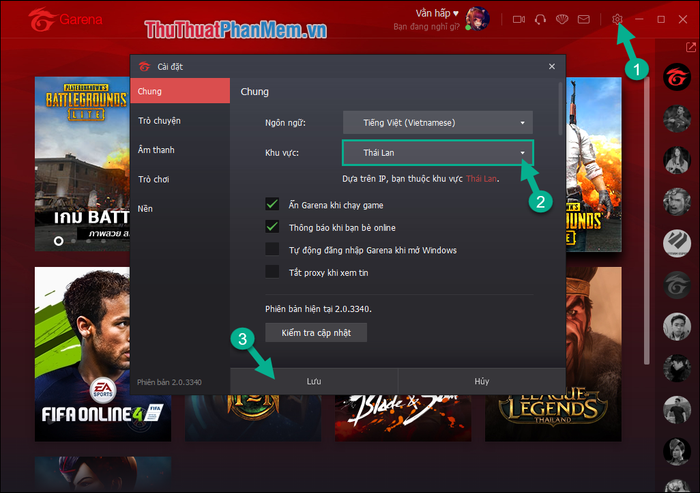Switch to the Nền settings tab
This screenshot has height=493, width=700.
click(x=180, y=209)
